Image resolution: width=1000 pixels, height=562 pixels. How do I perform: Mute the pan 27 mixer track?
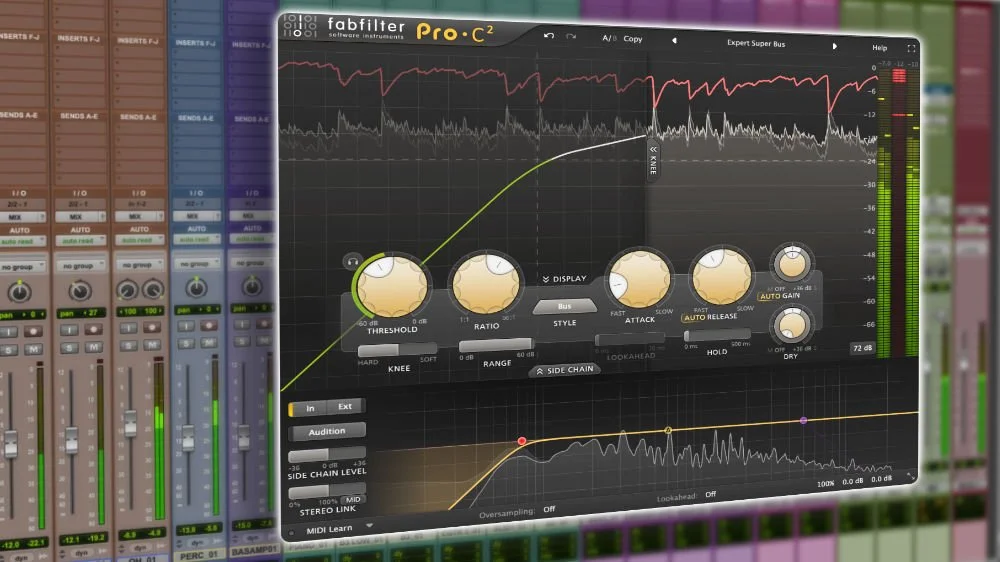pyautogui.click(x=93, y=346)
